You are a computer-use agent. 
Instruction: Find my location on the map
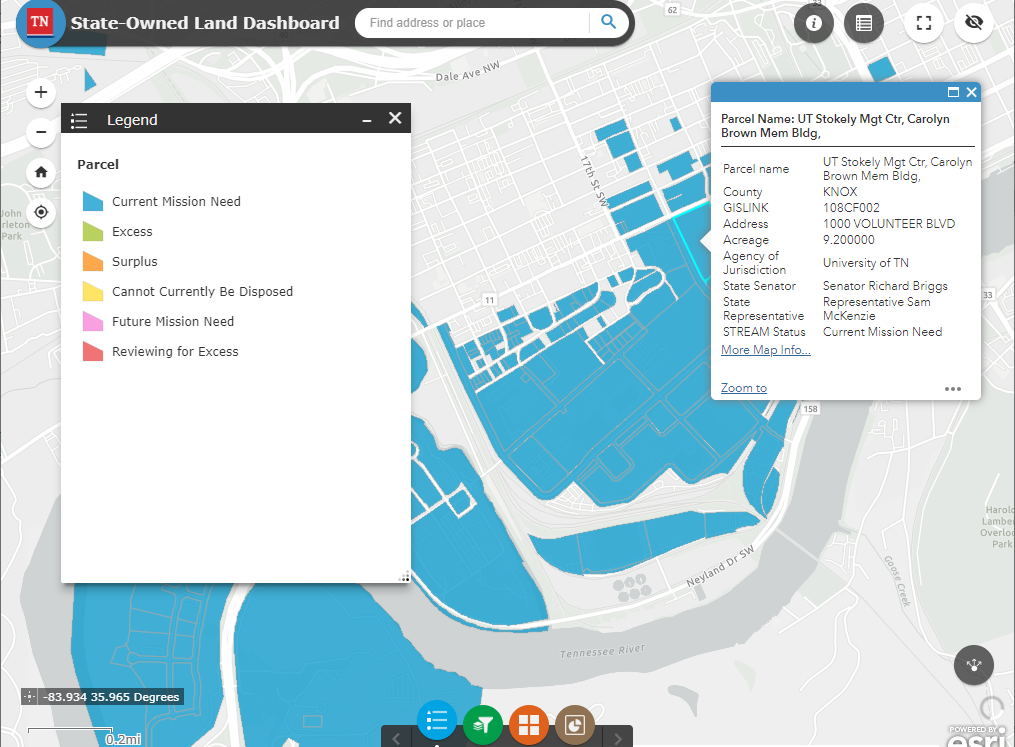point(41,212)
